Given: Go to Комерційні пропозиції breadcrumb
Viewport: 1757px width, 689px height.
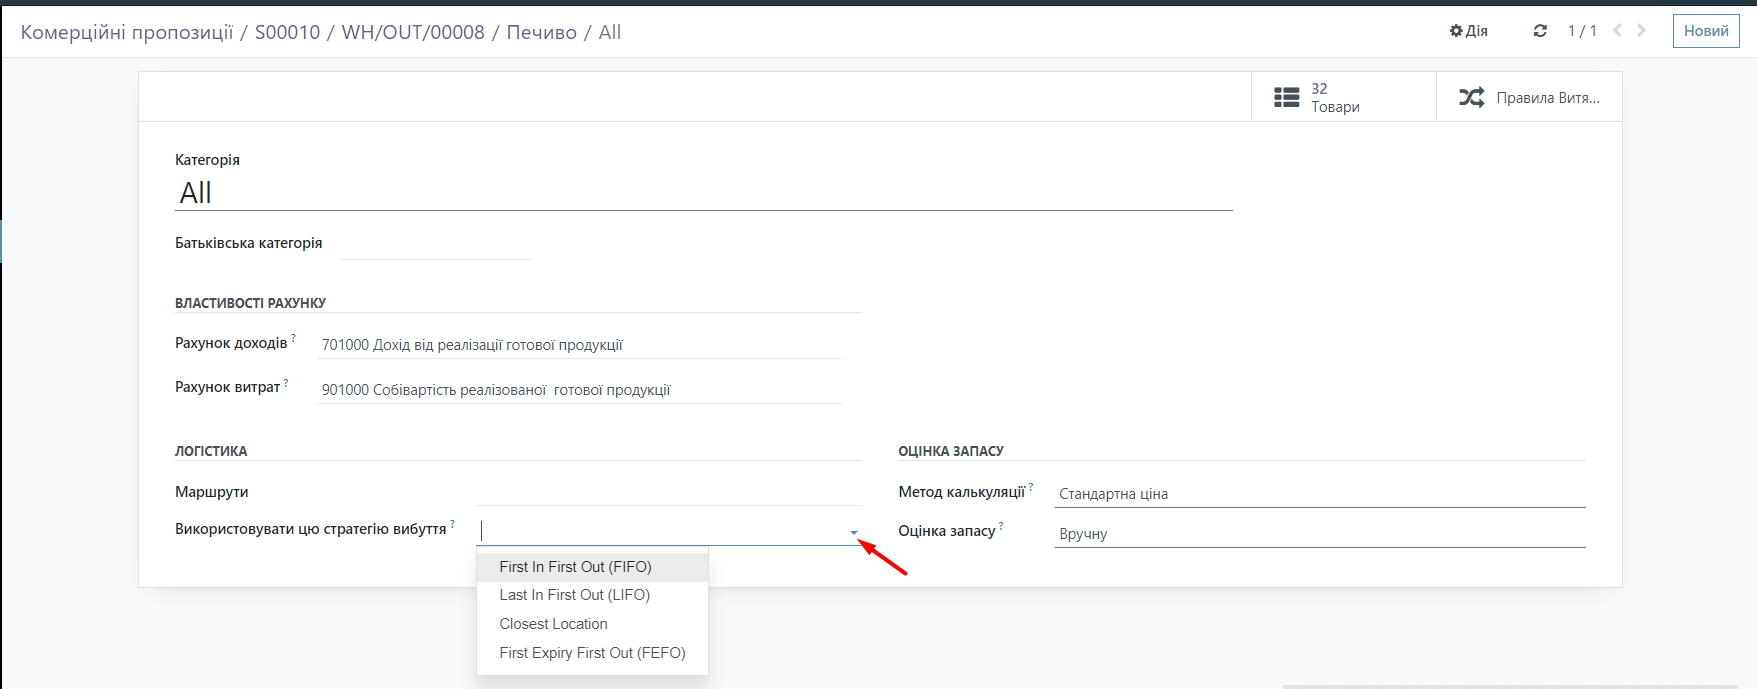Looking at the screenshot, I should [x=126, y=32].
